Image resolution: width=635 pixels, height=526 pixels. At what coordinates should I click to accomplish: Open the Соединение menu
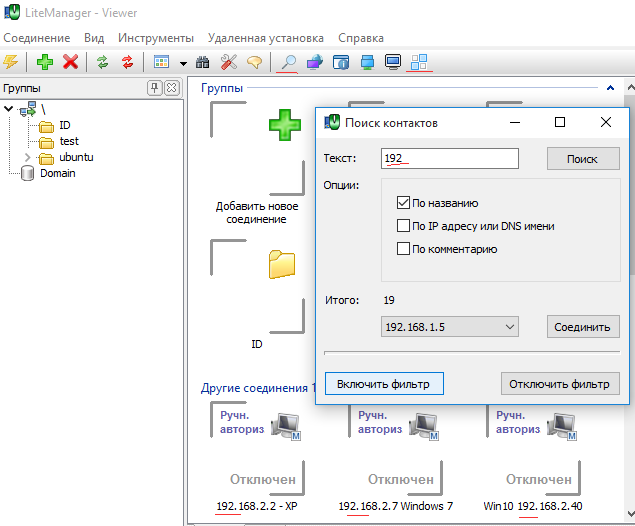36,38
